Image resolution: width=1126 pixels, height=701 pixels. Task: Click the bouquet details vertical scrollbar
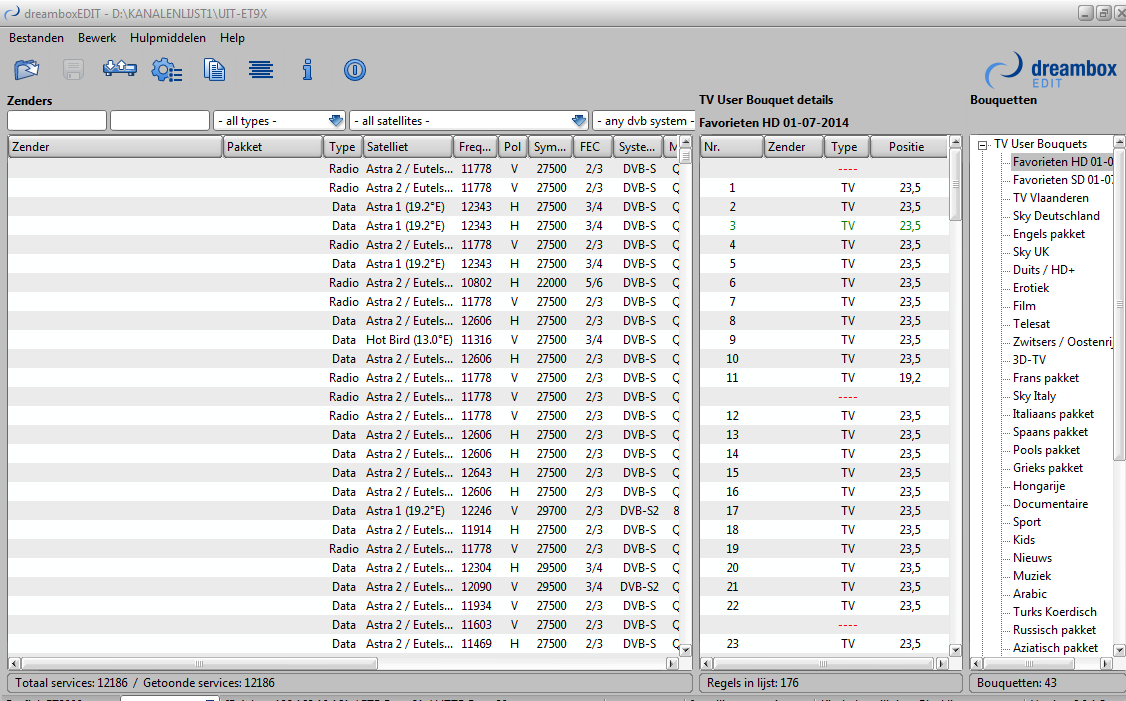955,396
